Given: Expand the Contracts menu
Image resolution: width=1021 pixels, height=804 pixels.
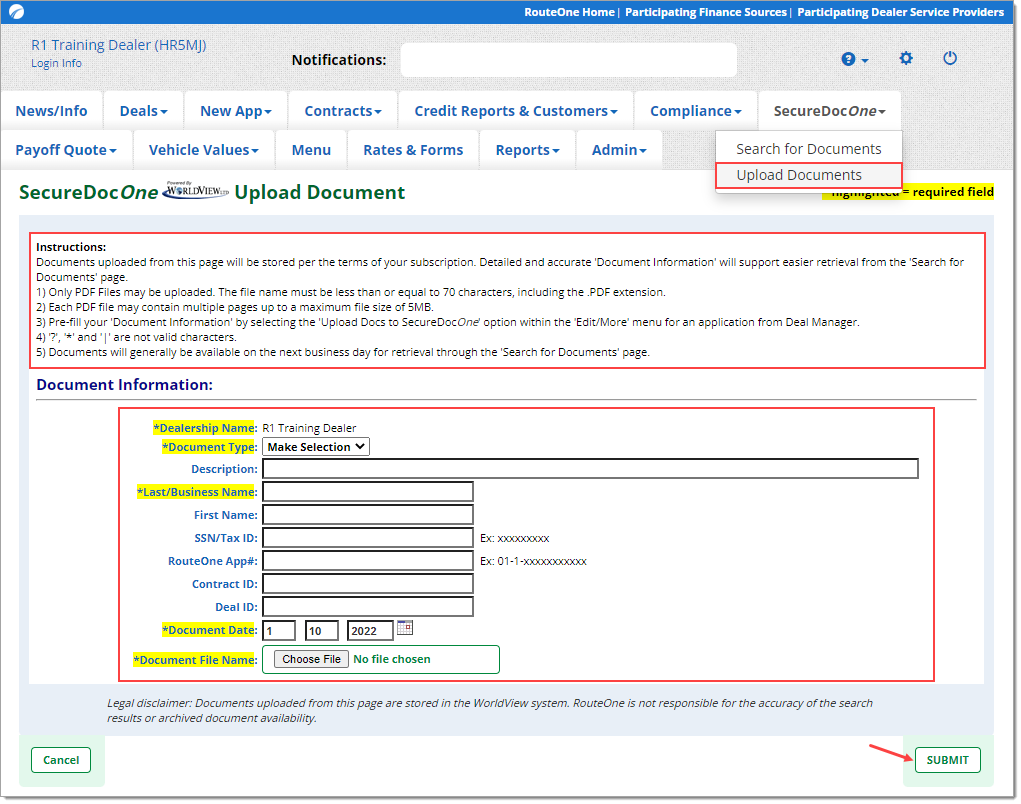Looking at the screenshot, I should [x=343, y=111].
